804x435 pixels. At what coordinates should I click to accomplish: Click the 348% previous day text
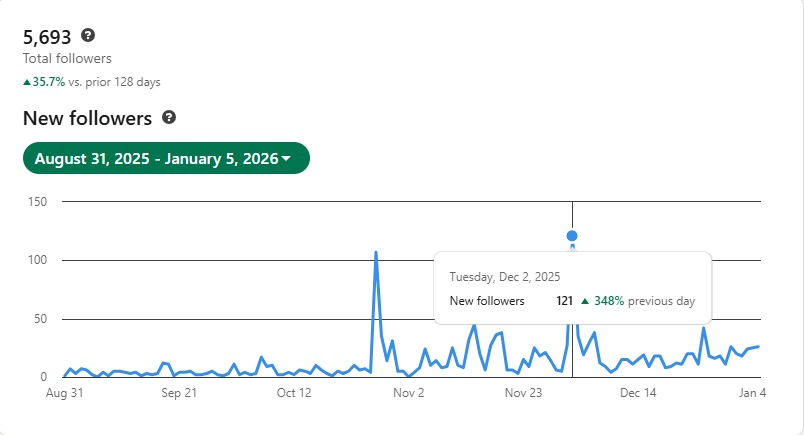pyautogui.click(x=644, y=300)
